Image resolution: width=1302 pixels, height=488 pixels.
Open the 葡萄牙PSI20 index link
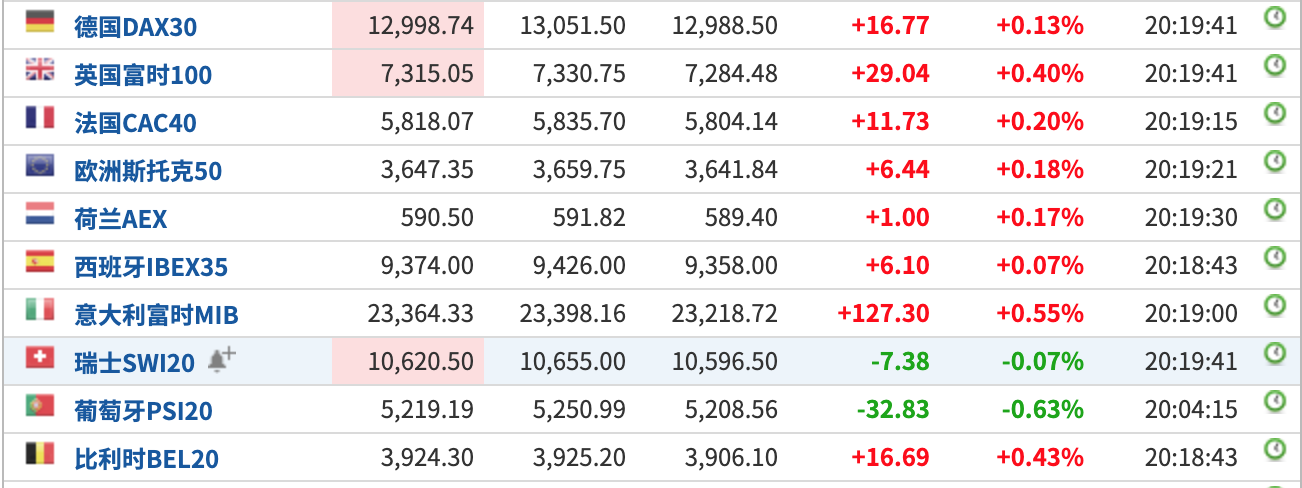click(143, 411)
